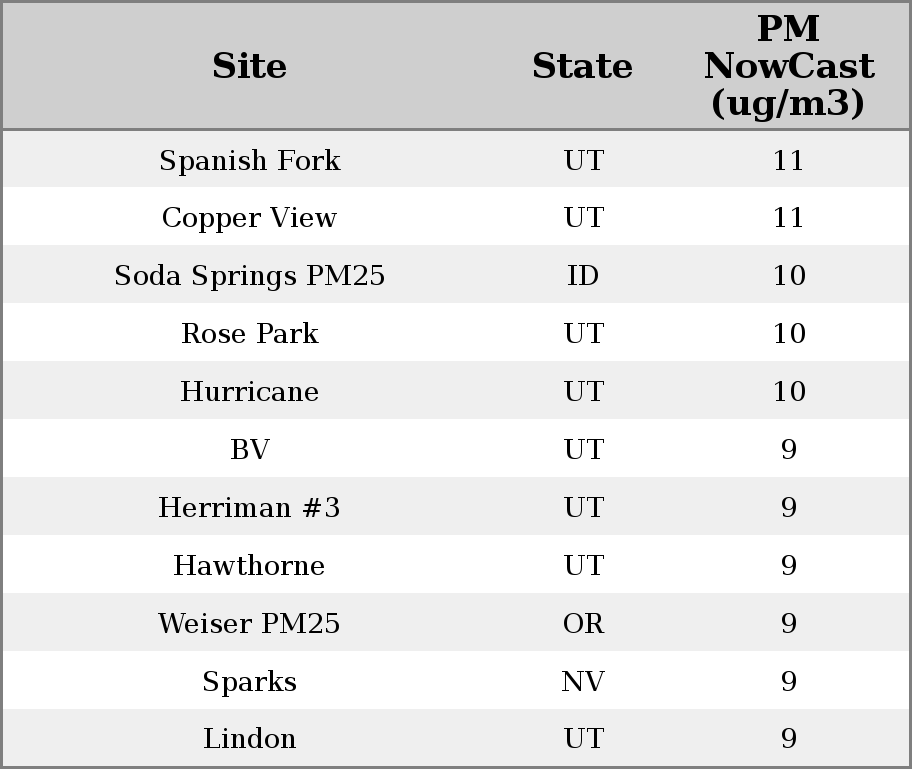Click the Lindon site cell
The width and height of the screenshot is (912, 769).
click(249, 739)
